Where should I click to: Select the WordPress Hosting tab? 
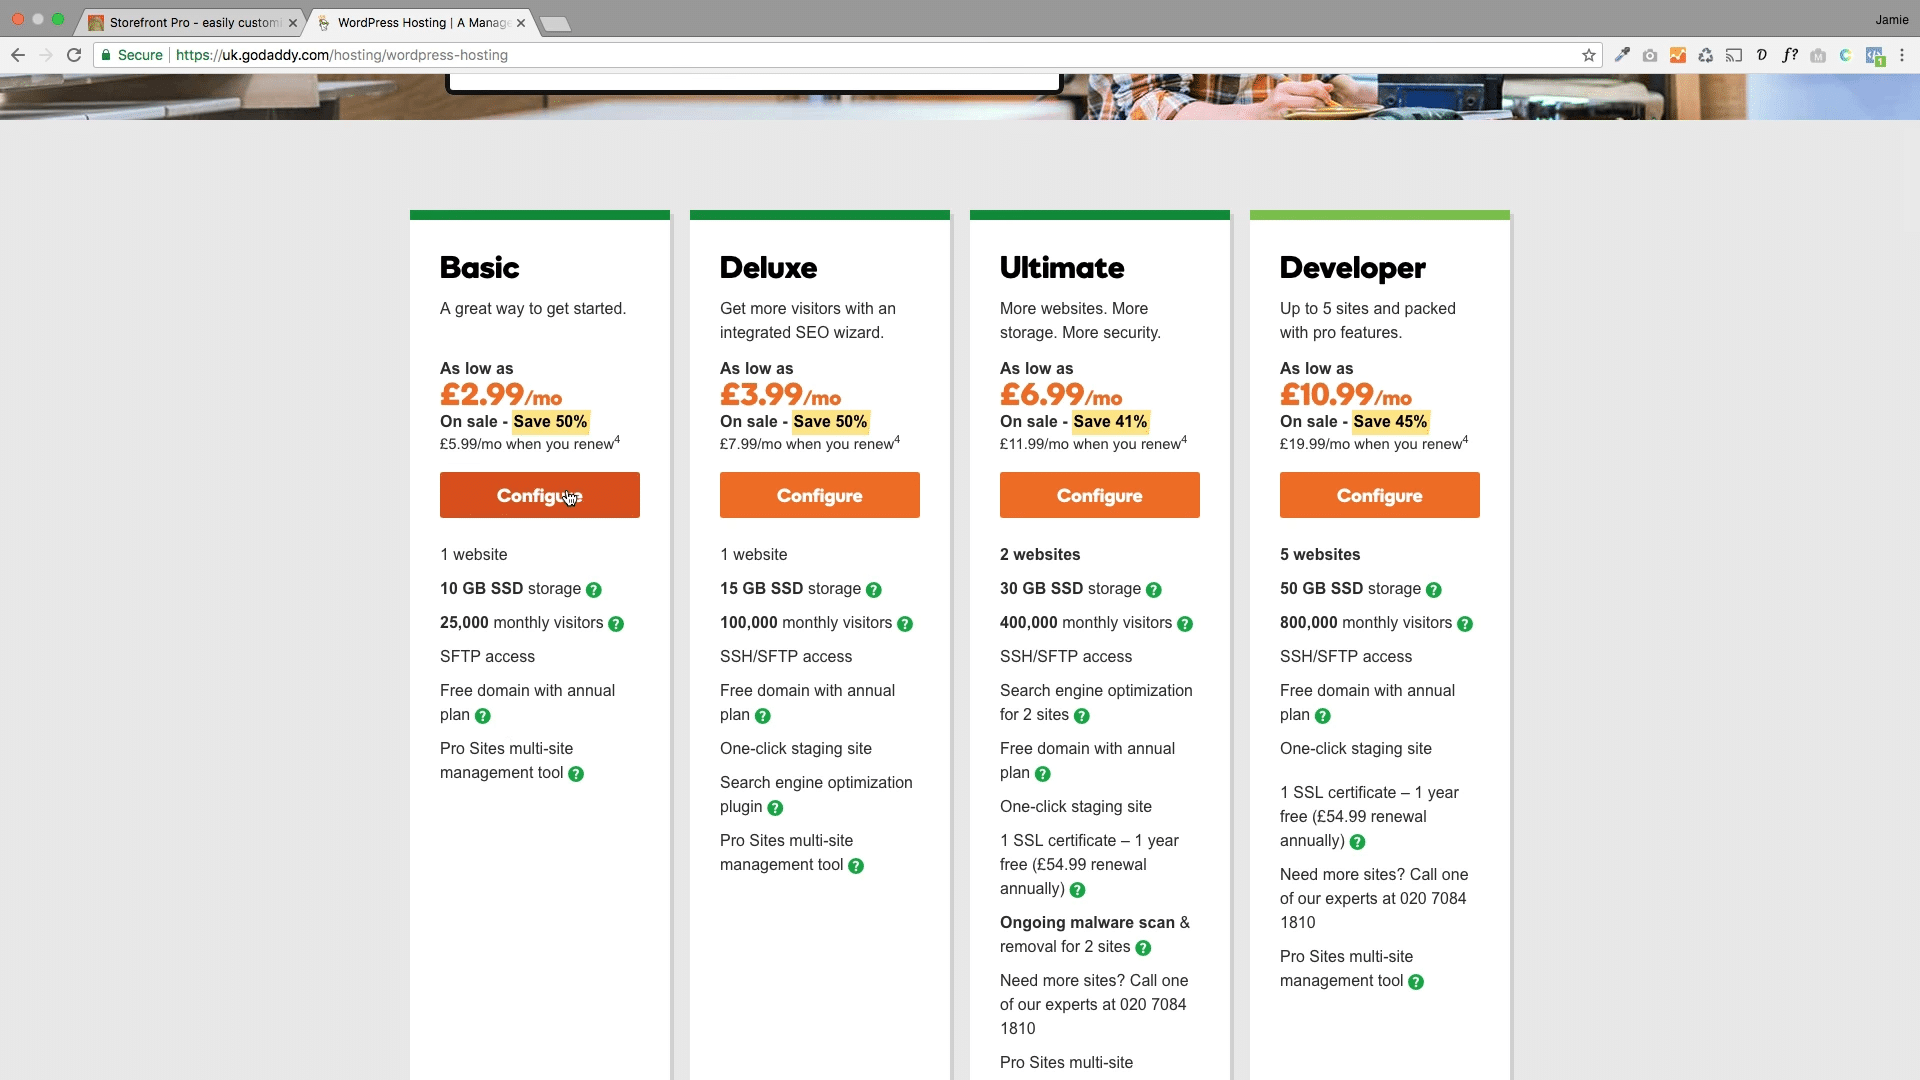420,22
